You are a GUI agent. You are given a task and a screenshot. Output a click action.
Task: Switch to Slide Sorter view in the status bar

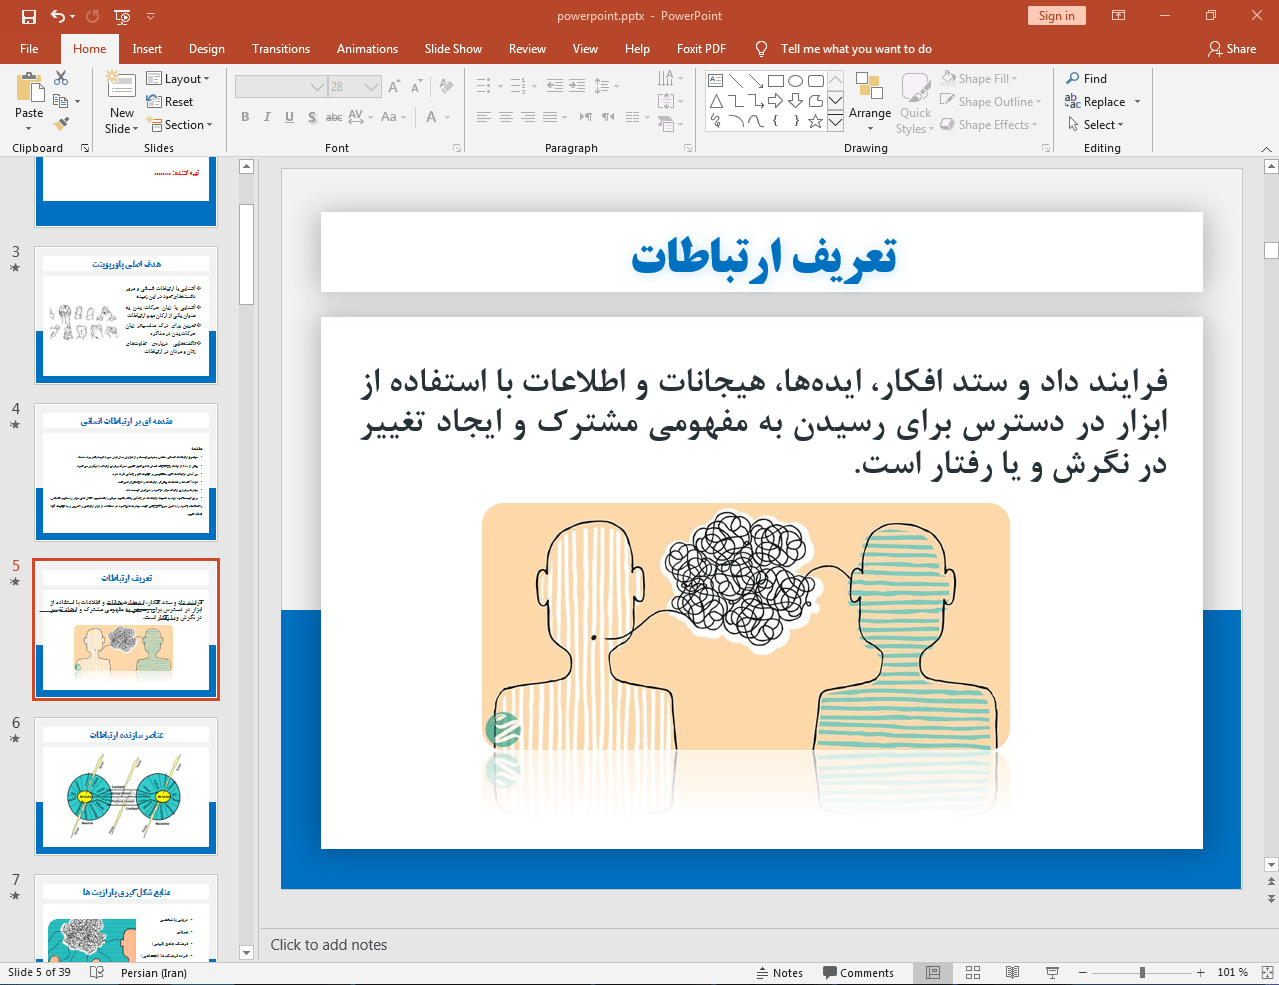pyautogui.click(x=973, y=973)
